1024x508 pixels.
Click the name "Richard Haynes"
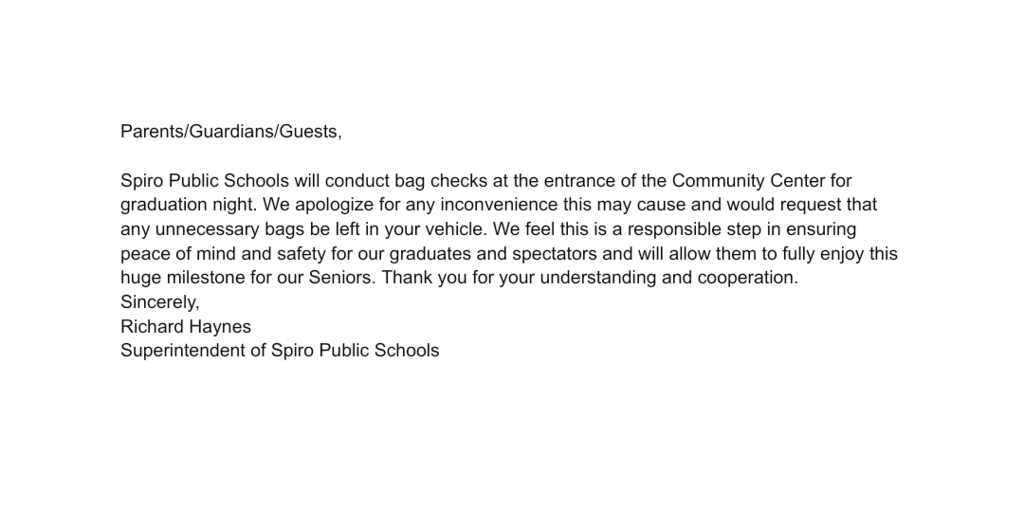click(185, 326)
